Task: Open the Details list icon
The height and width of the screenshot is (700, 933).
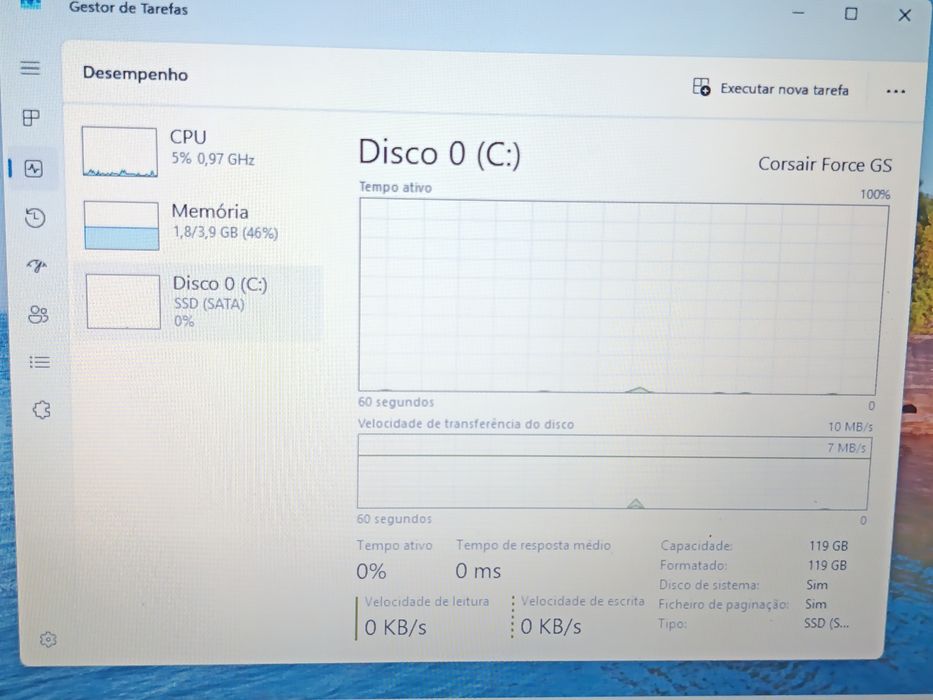Action: pyautogui.click(x=39, y=362)
